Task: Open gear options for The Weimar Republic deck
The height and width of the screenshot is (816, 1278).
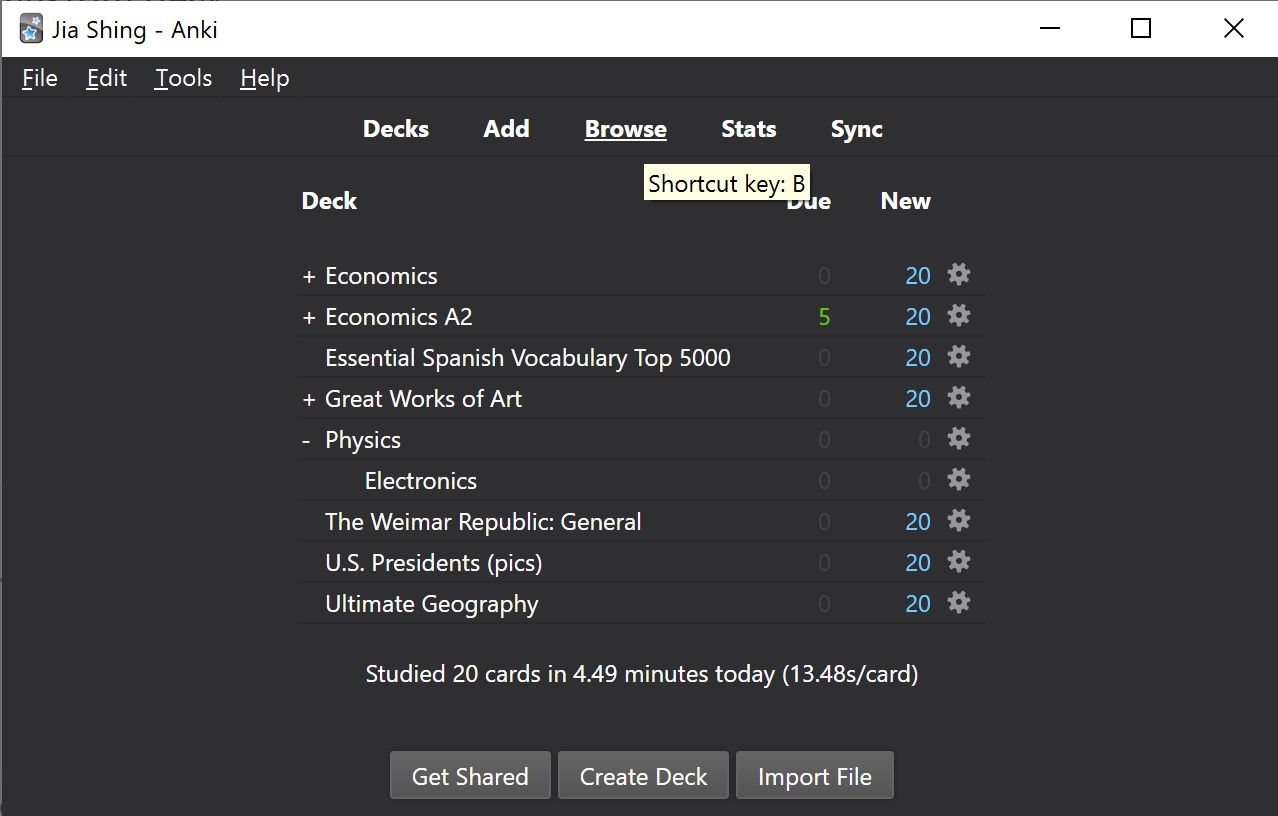Action: (959, 521)
